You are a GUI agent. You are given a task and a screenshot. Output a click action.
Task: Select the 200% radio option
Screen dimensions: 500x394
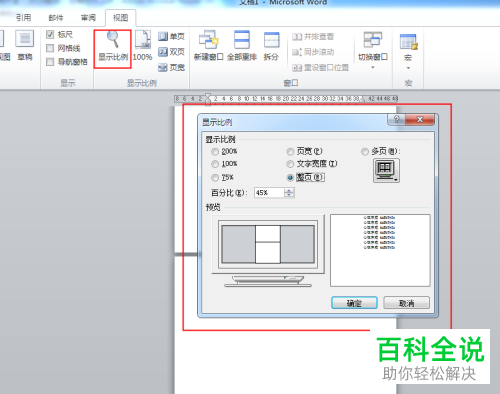[215, 152]
